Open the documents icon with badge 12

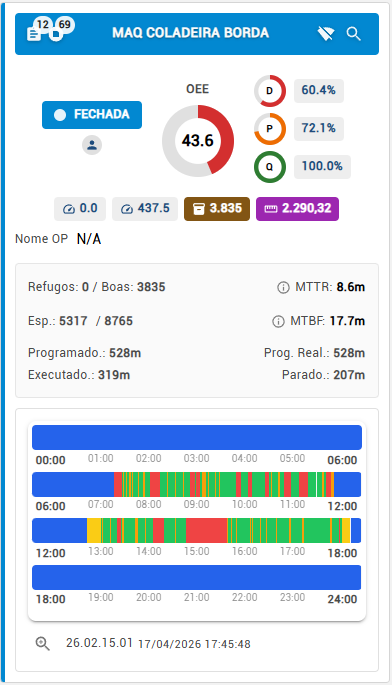tap(34, 34)
